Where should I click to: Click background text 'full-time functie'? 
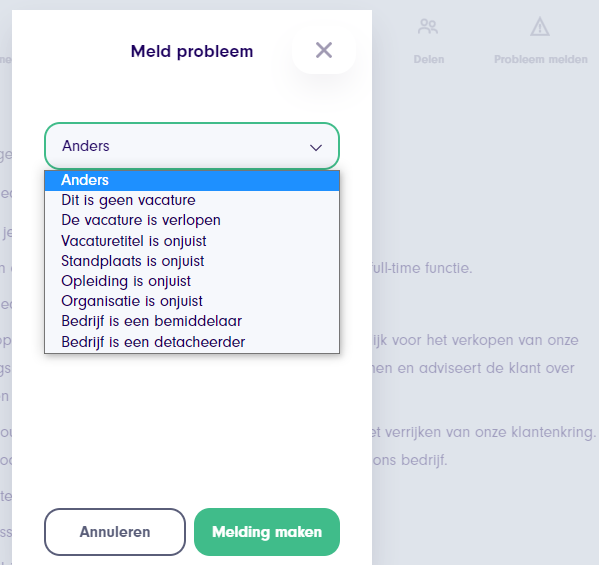pos(421,268)
